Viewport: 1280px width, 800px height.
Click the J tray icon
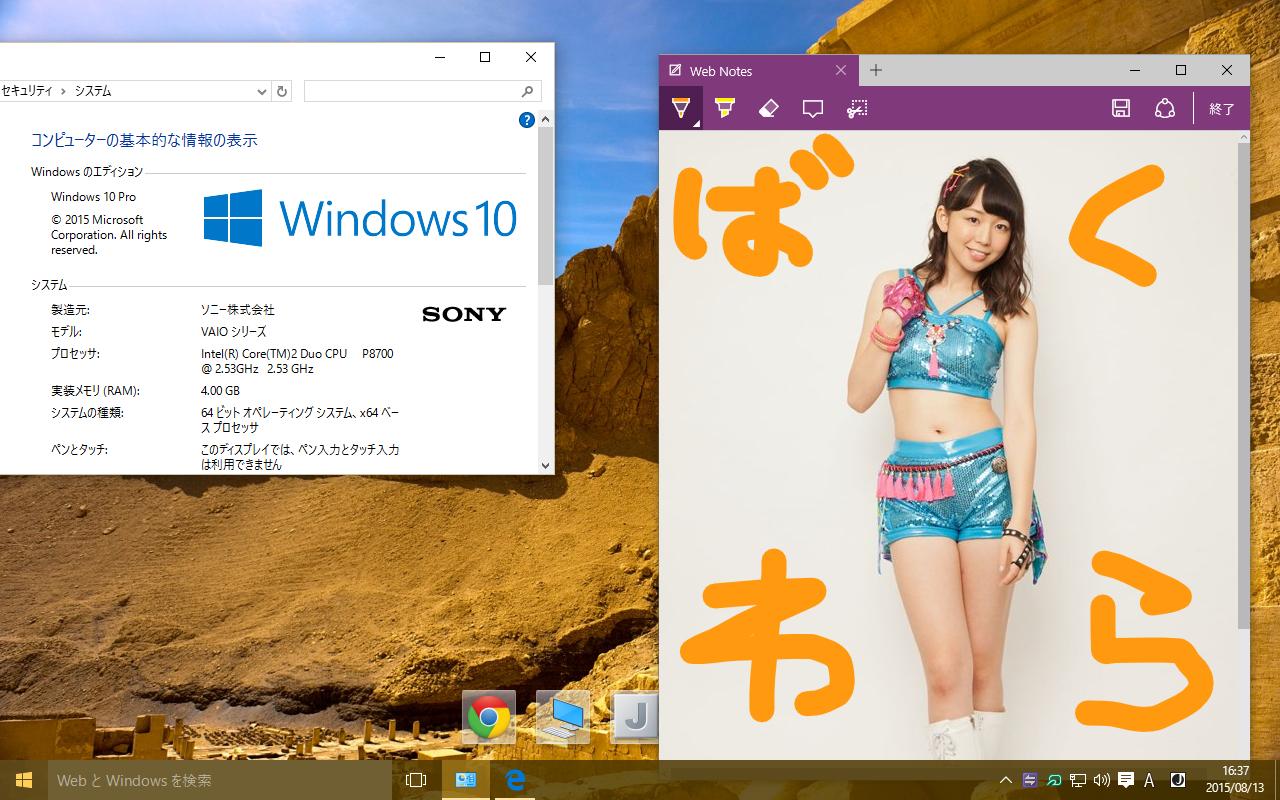tap(1178, 780)
